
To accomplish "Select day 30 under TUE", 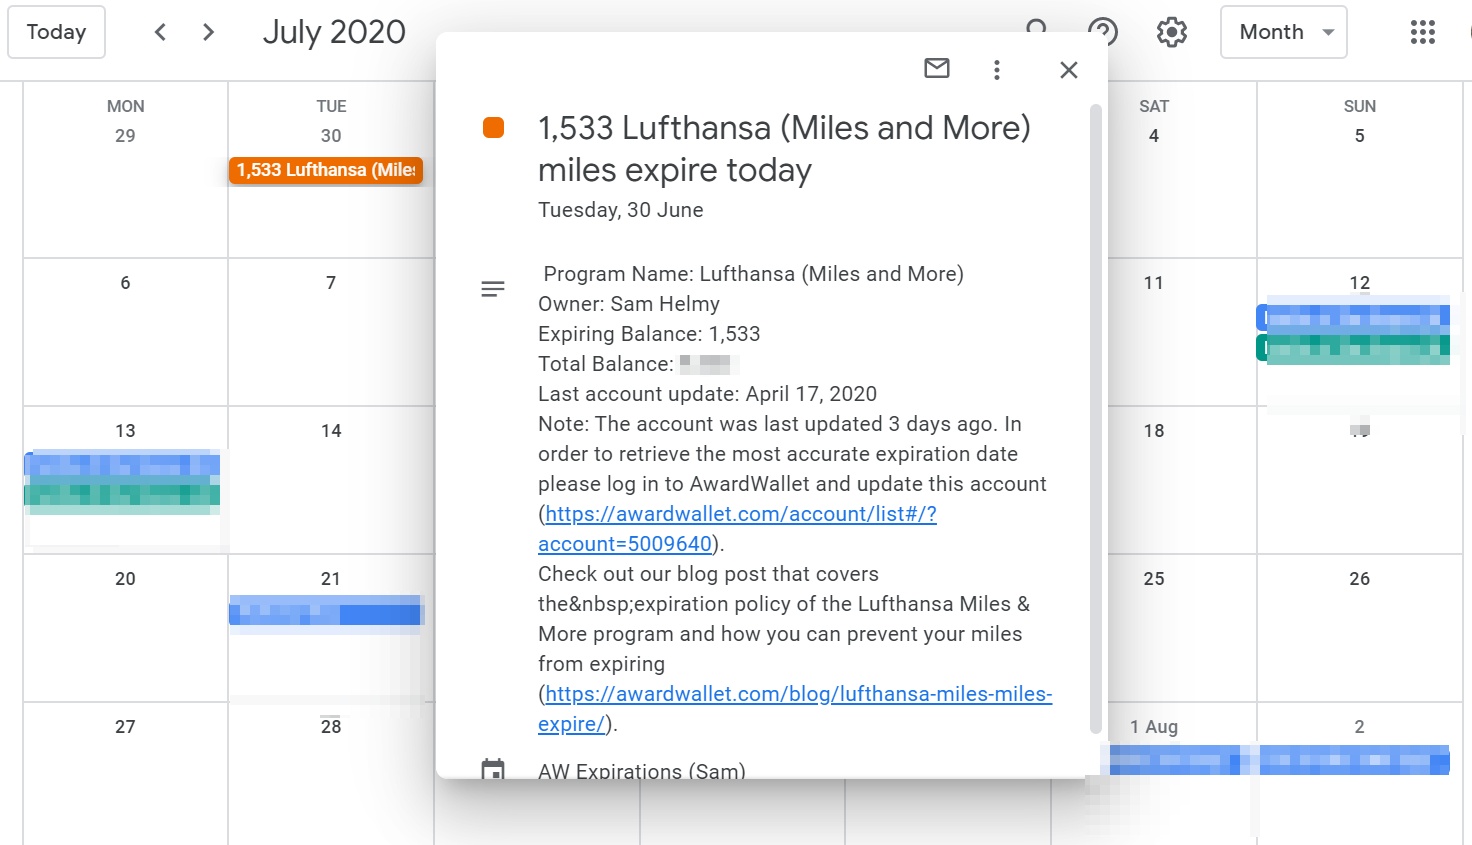I will (x=331, y=136).
